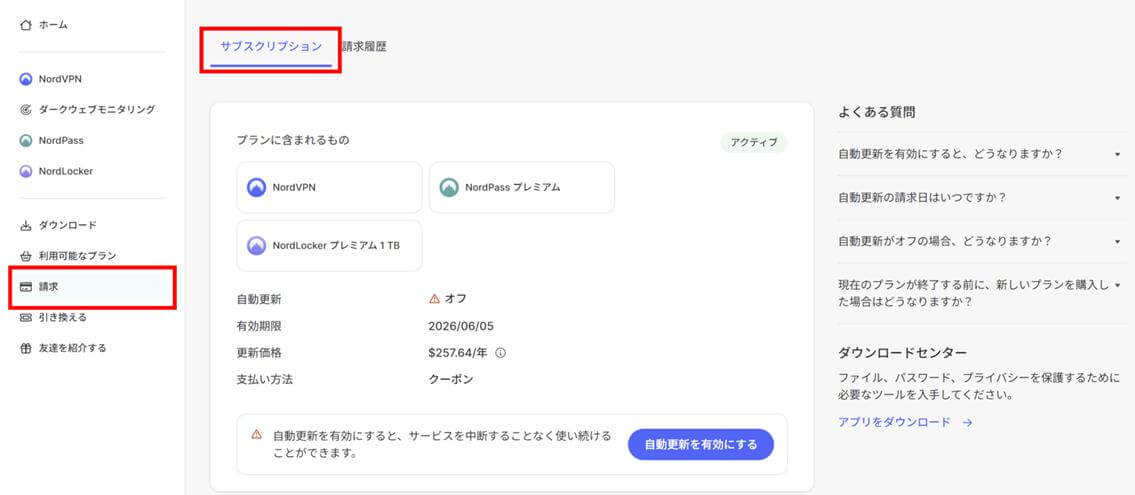Screen dimensions: 1135x495
Task: Expand FAQ 自動更新がオフの場合、どうなりますか？
Action: 981,241
